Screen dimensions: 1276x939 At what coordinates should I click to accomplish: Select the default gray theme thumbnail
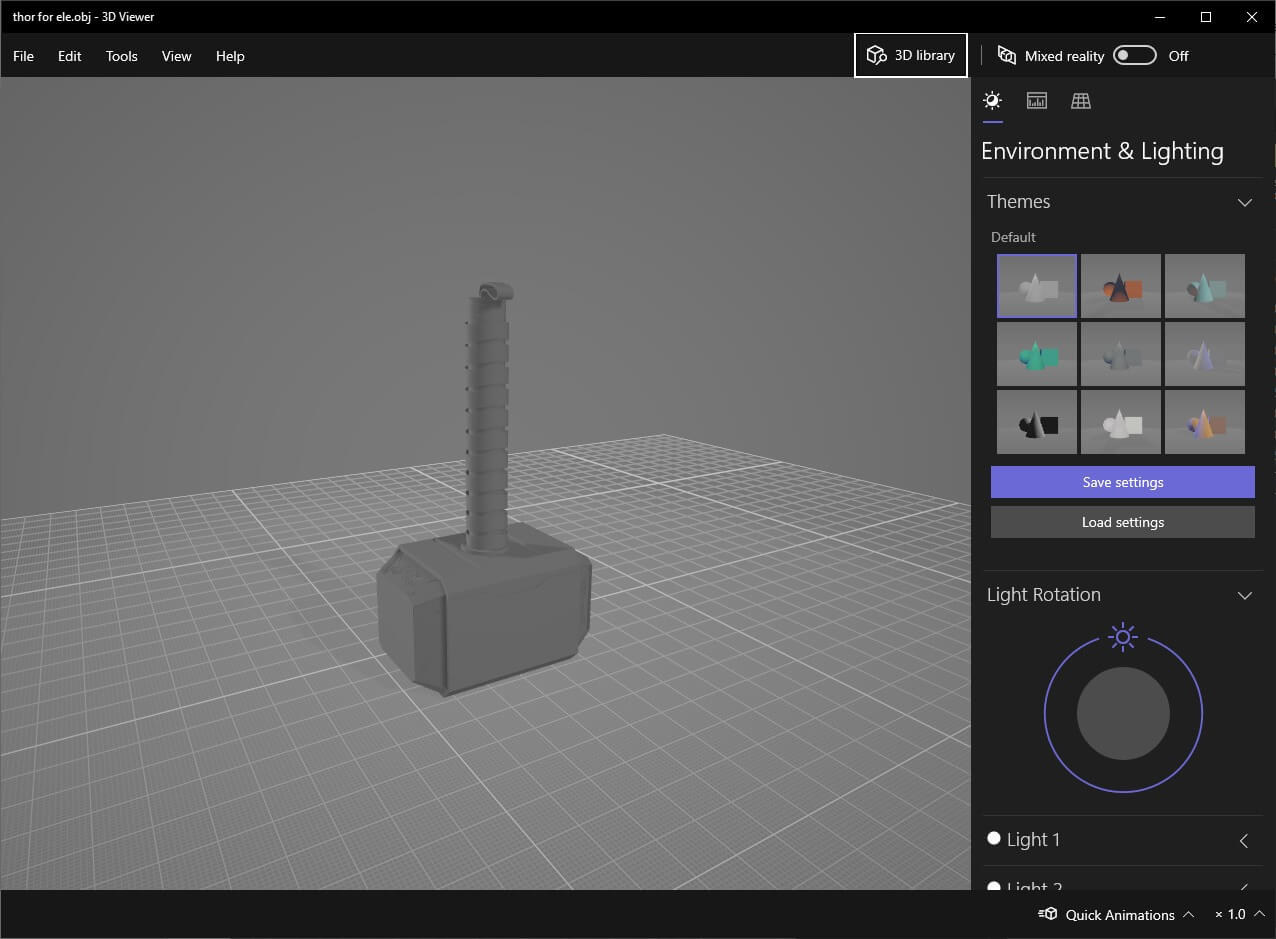point(1037,286)
